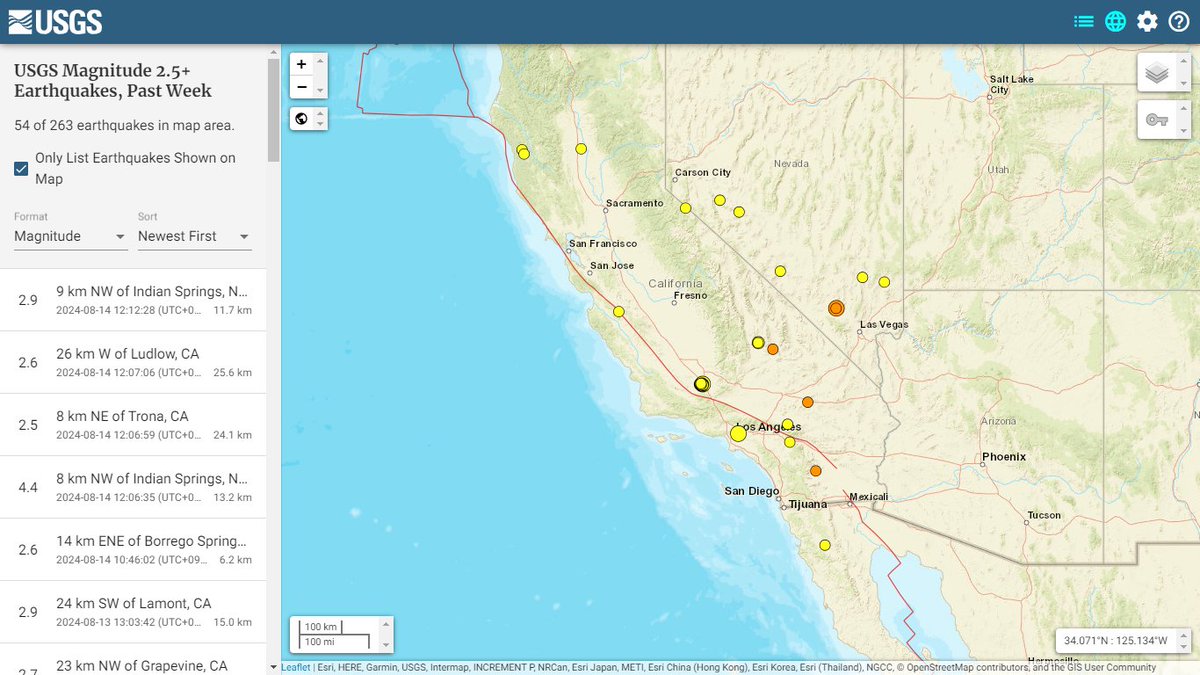Open the help question mark icon
The image size is (1200, 675).
tap(1178, 21)
